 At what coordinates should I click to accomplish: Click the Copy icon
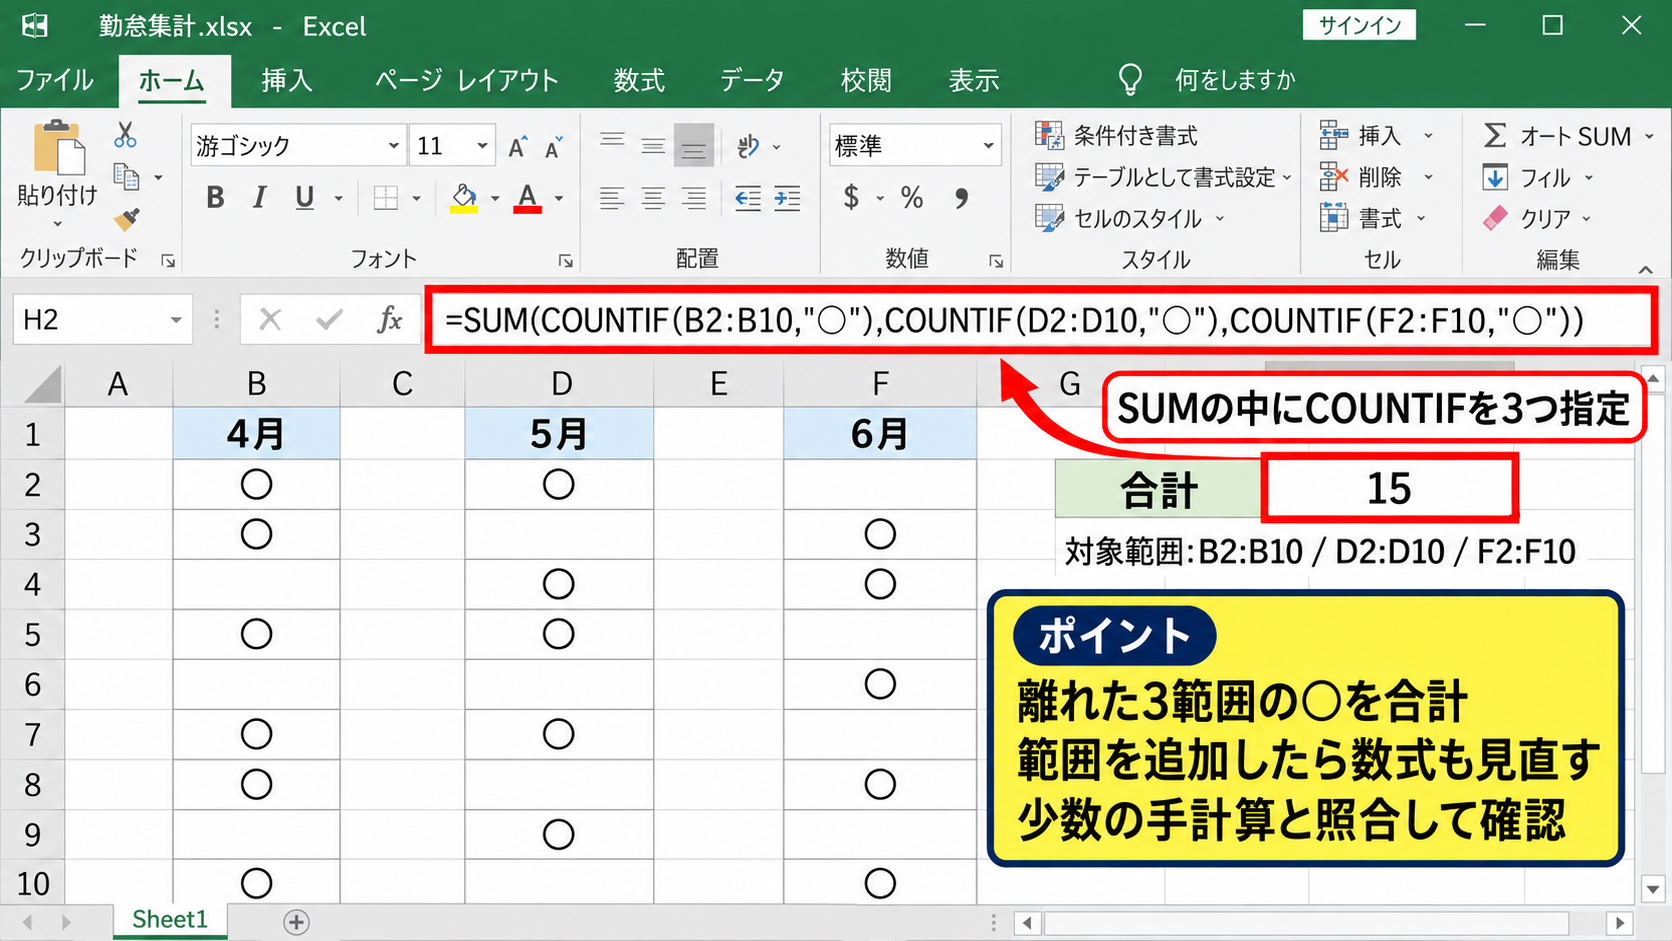pyautogui.click(x=127, y=177)
